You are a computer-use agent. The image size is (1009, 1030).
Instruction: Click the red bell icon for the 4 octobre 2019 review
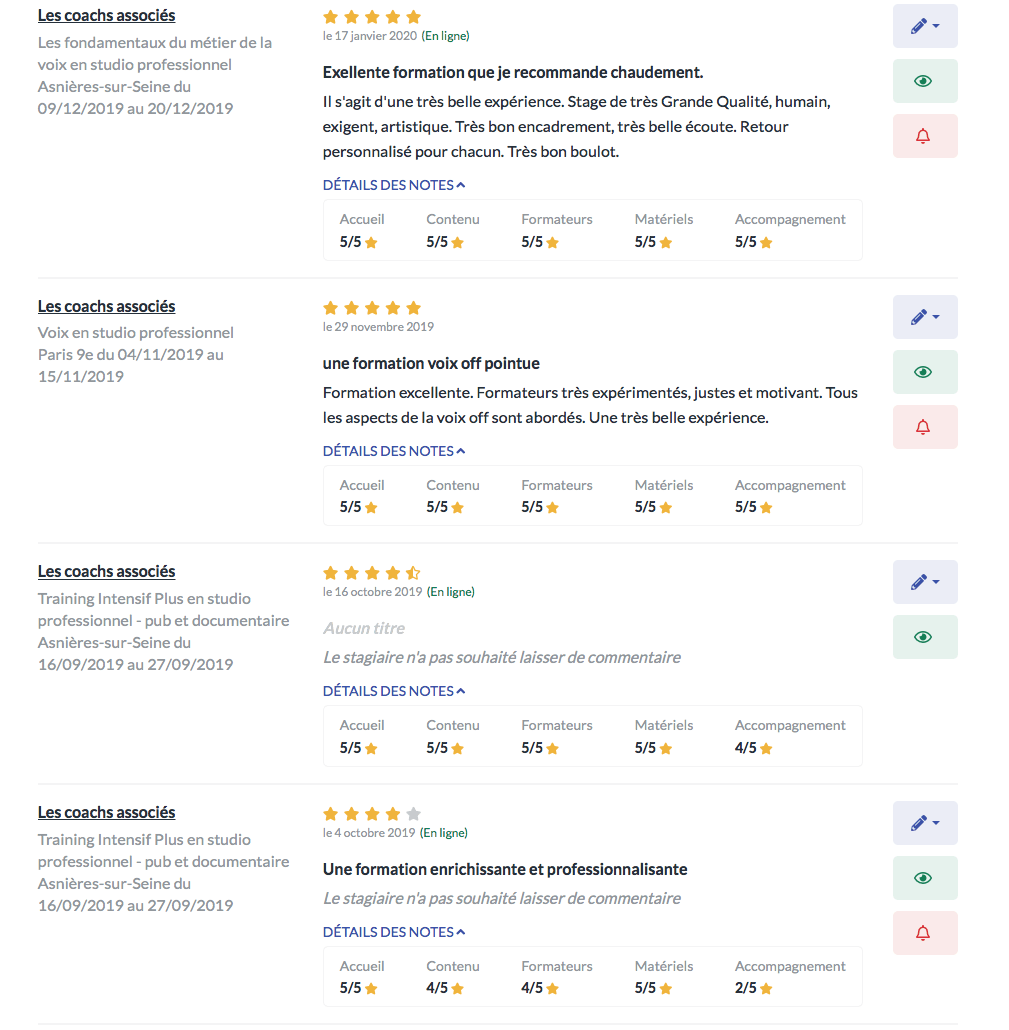click(x=924, y=933)
